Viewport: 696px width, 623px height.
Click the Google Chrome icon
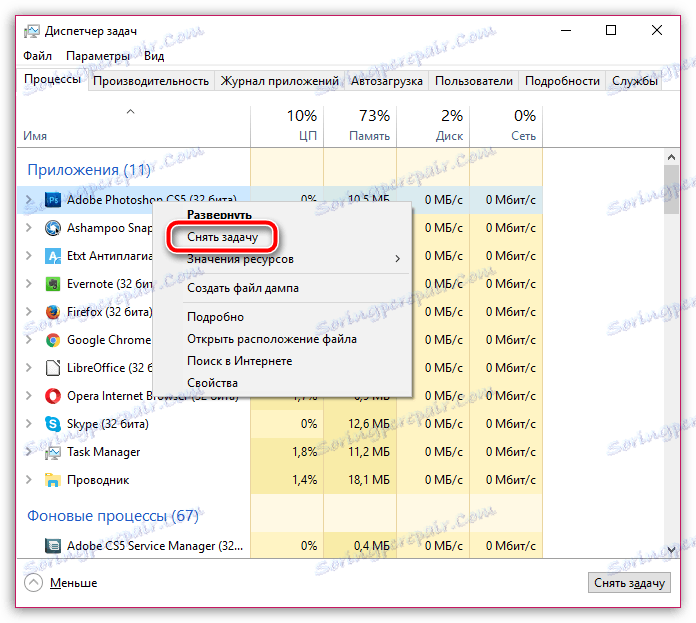point(53,340)
